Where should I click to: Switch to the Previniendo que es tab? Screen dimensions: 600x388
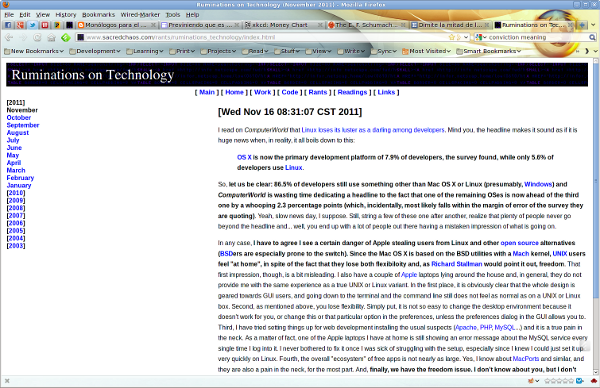coord(200,25)
